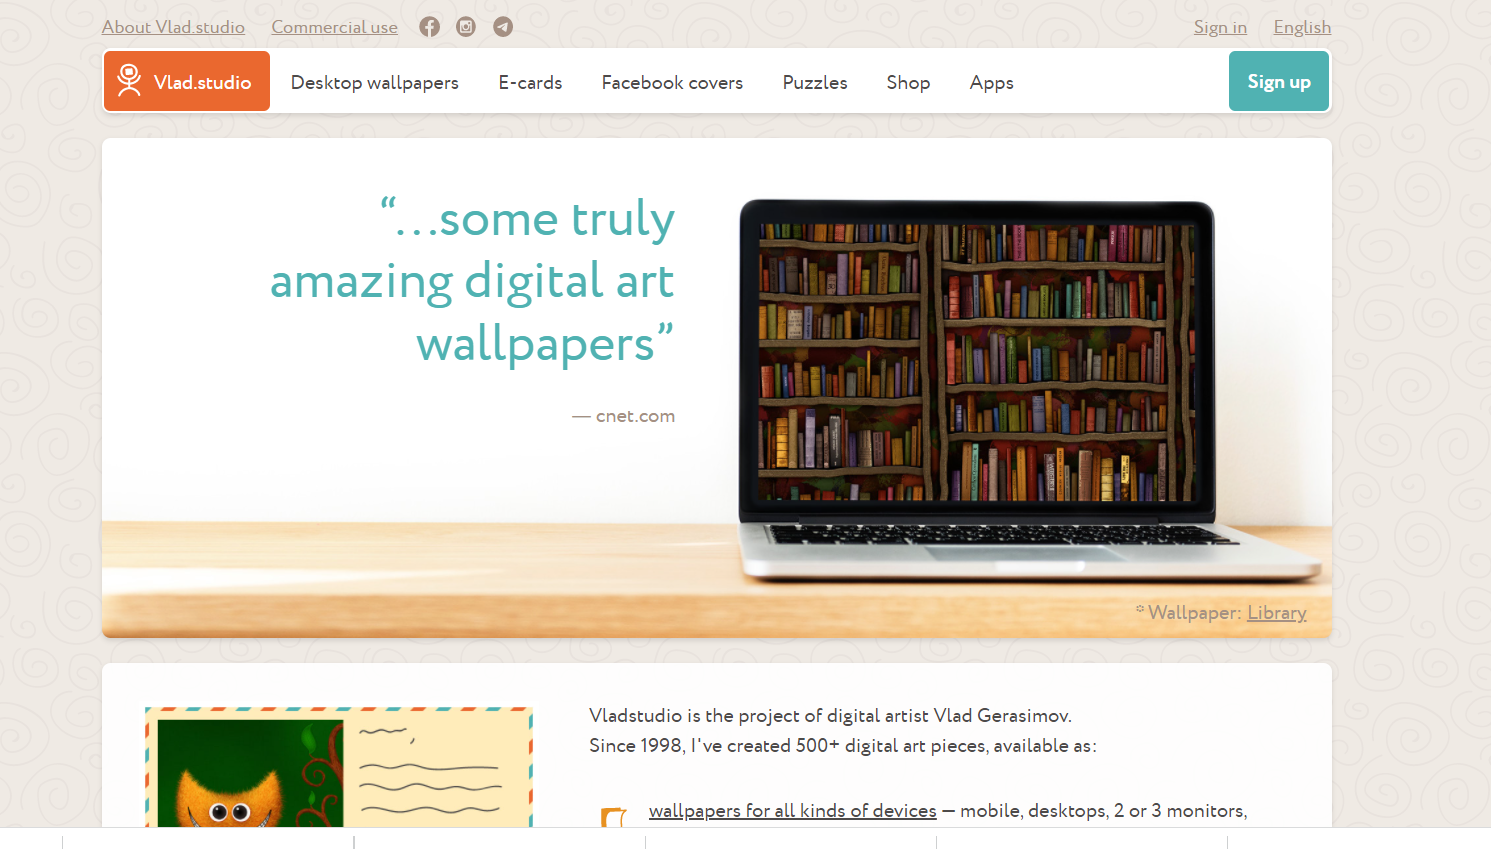This screenshot has width=1491, height=849.
Task: Open the Facebook social icon
Action: (x=429, y=27)
